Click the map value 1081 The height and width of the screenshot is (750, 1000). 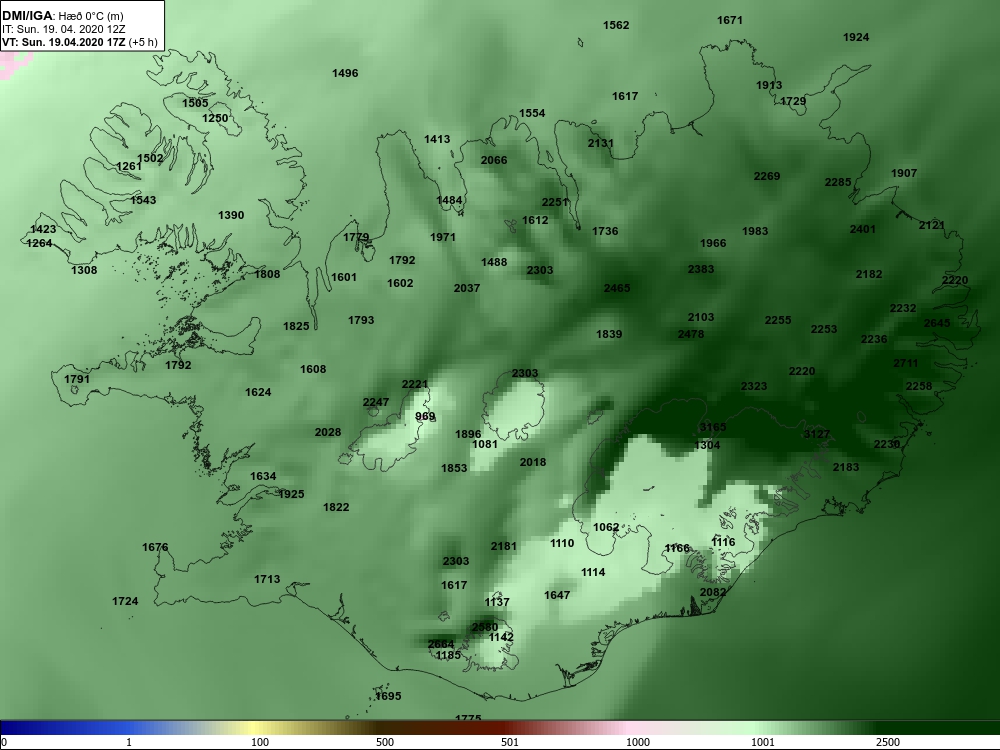(x=484, y=444)
